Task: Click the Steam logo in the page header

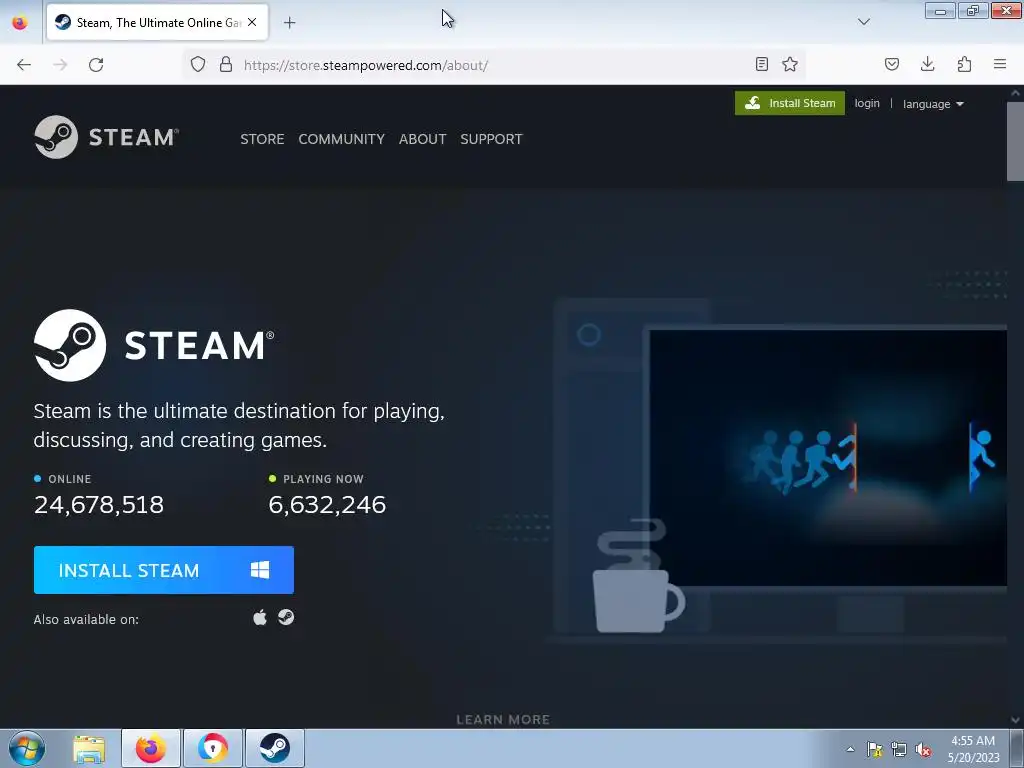Action: (106, 137)
